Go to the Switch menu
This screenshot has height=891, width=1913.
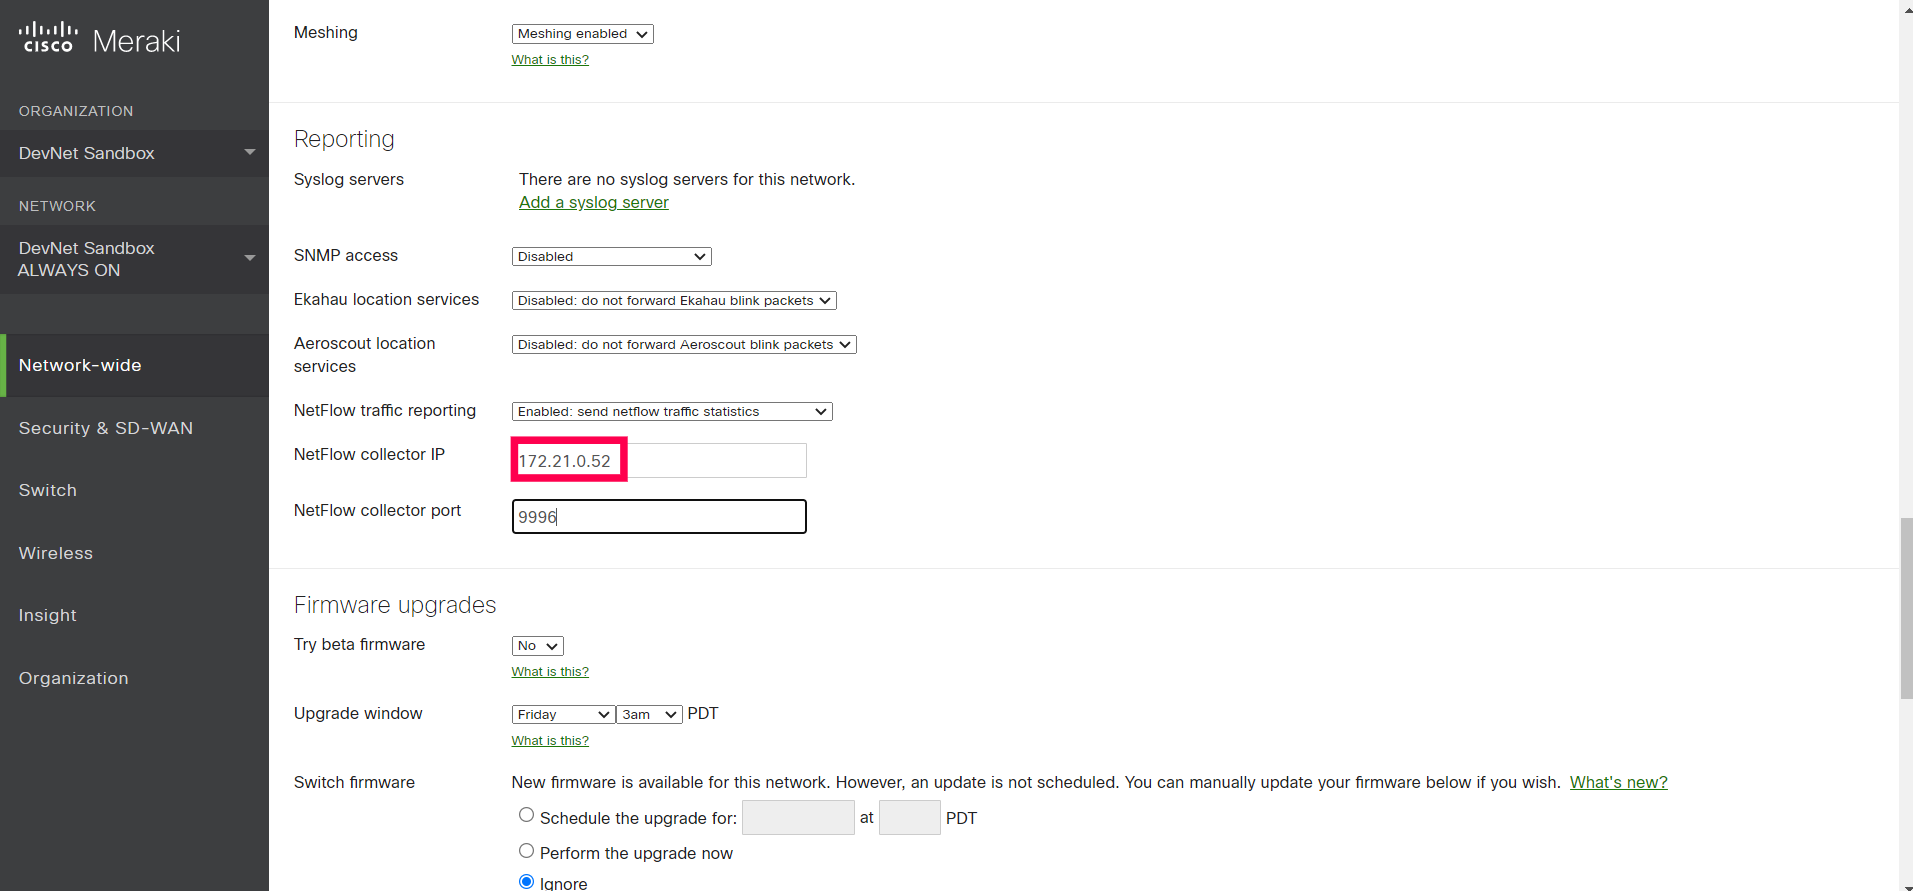[47, 490]
